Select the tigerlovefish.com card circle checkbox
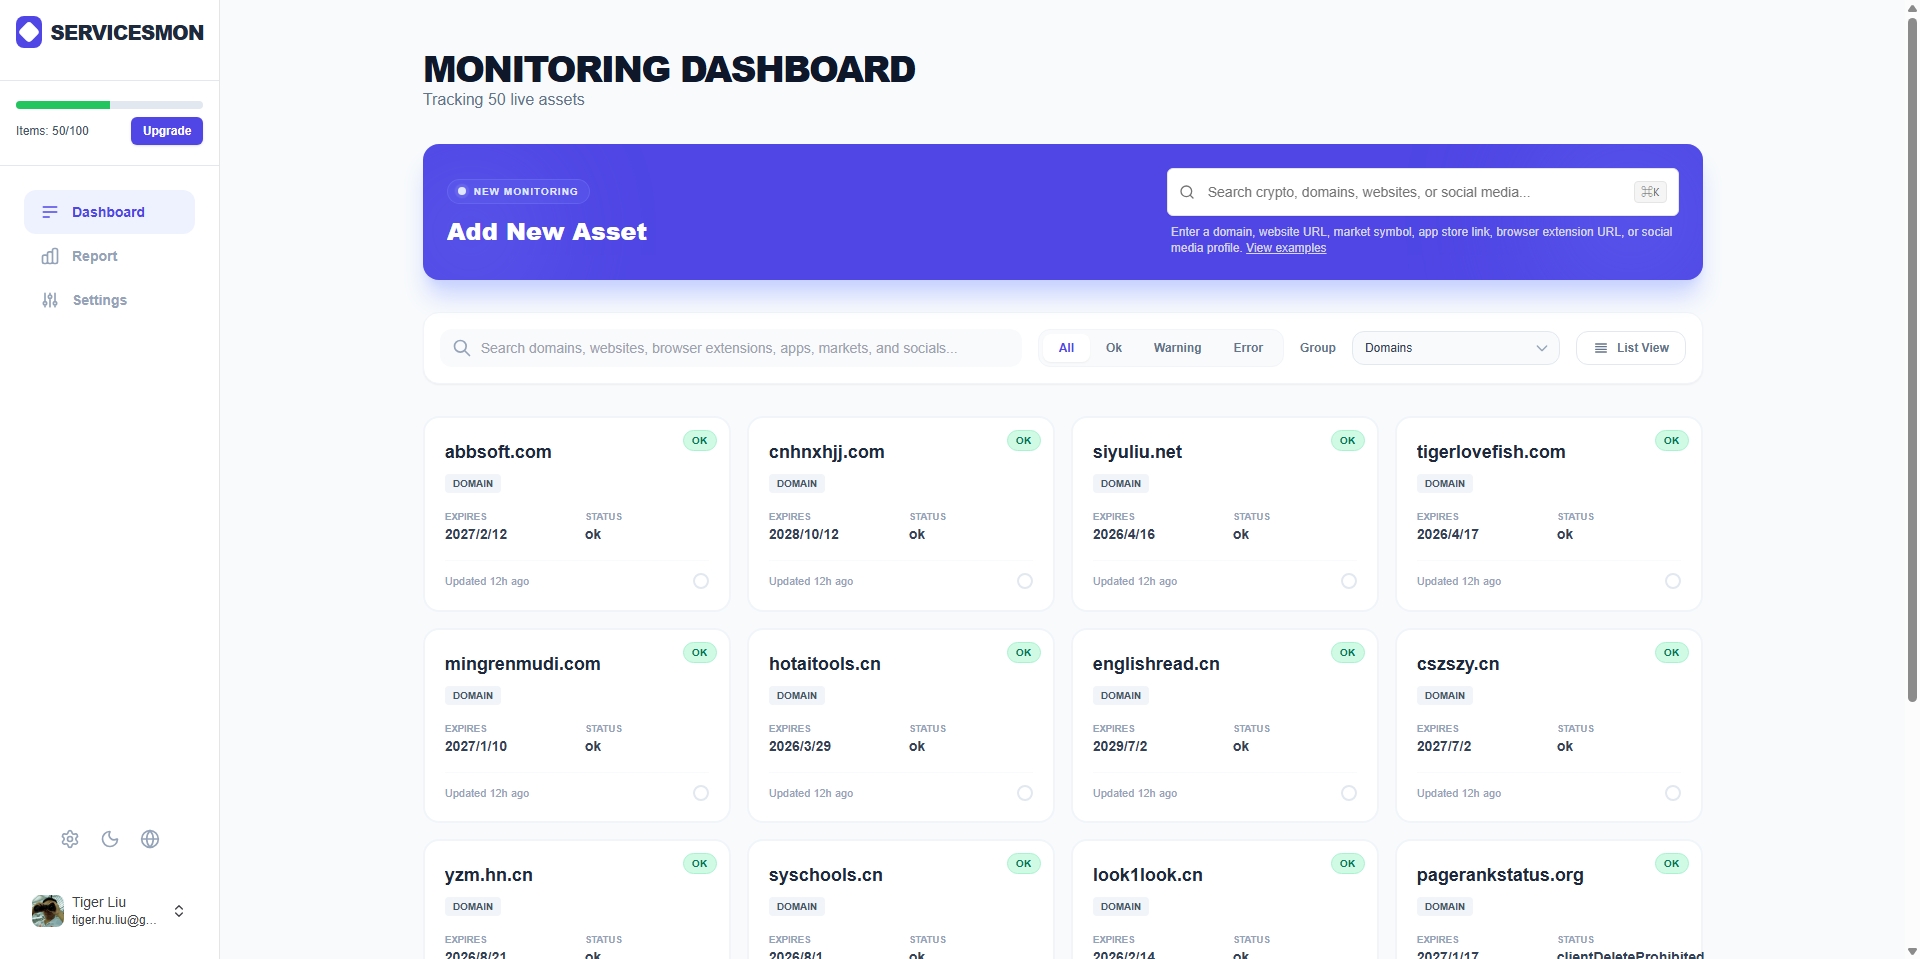Viewport: 1920px width, 959px height. coord(1673,581)
